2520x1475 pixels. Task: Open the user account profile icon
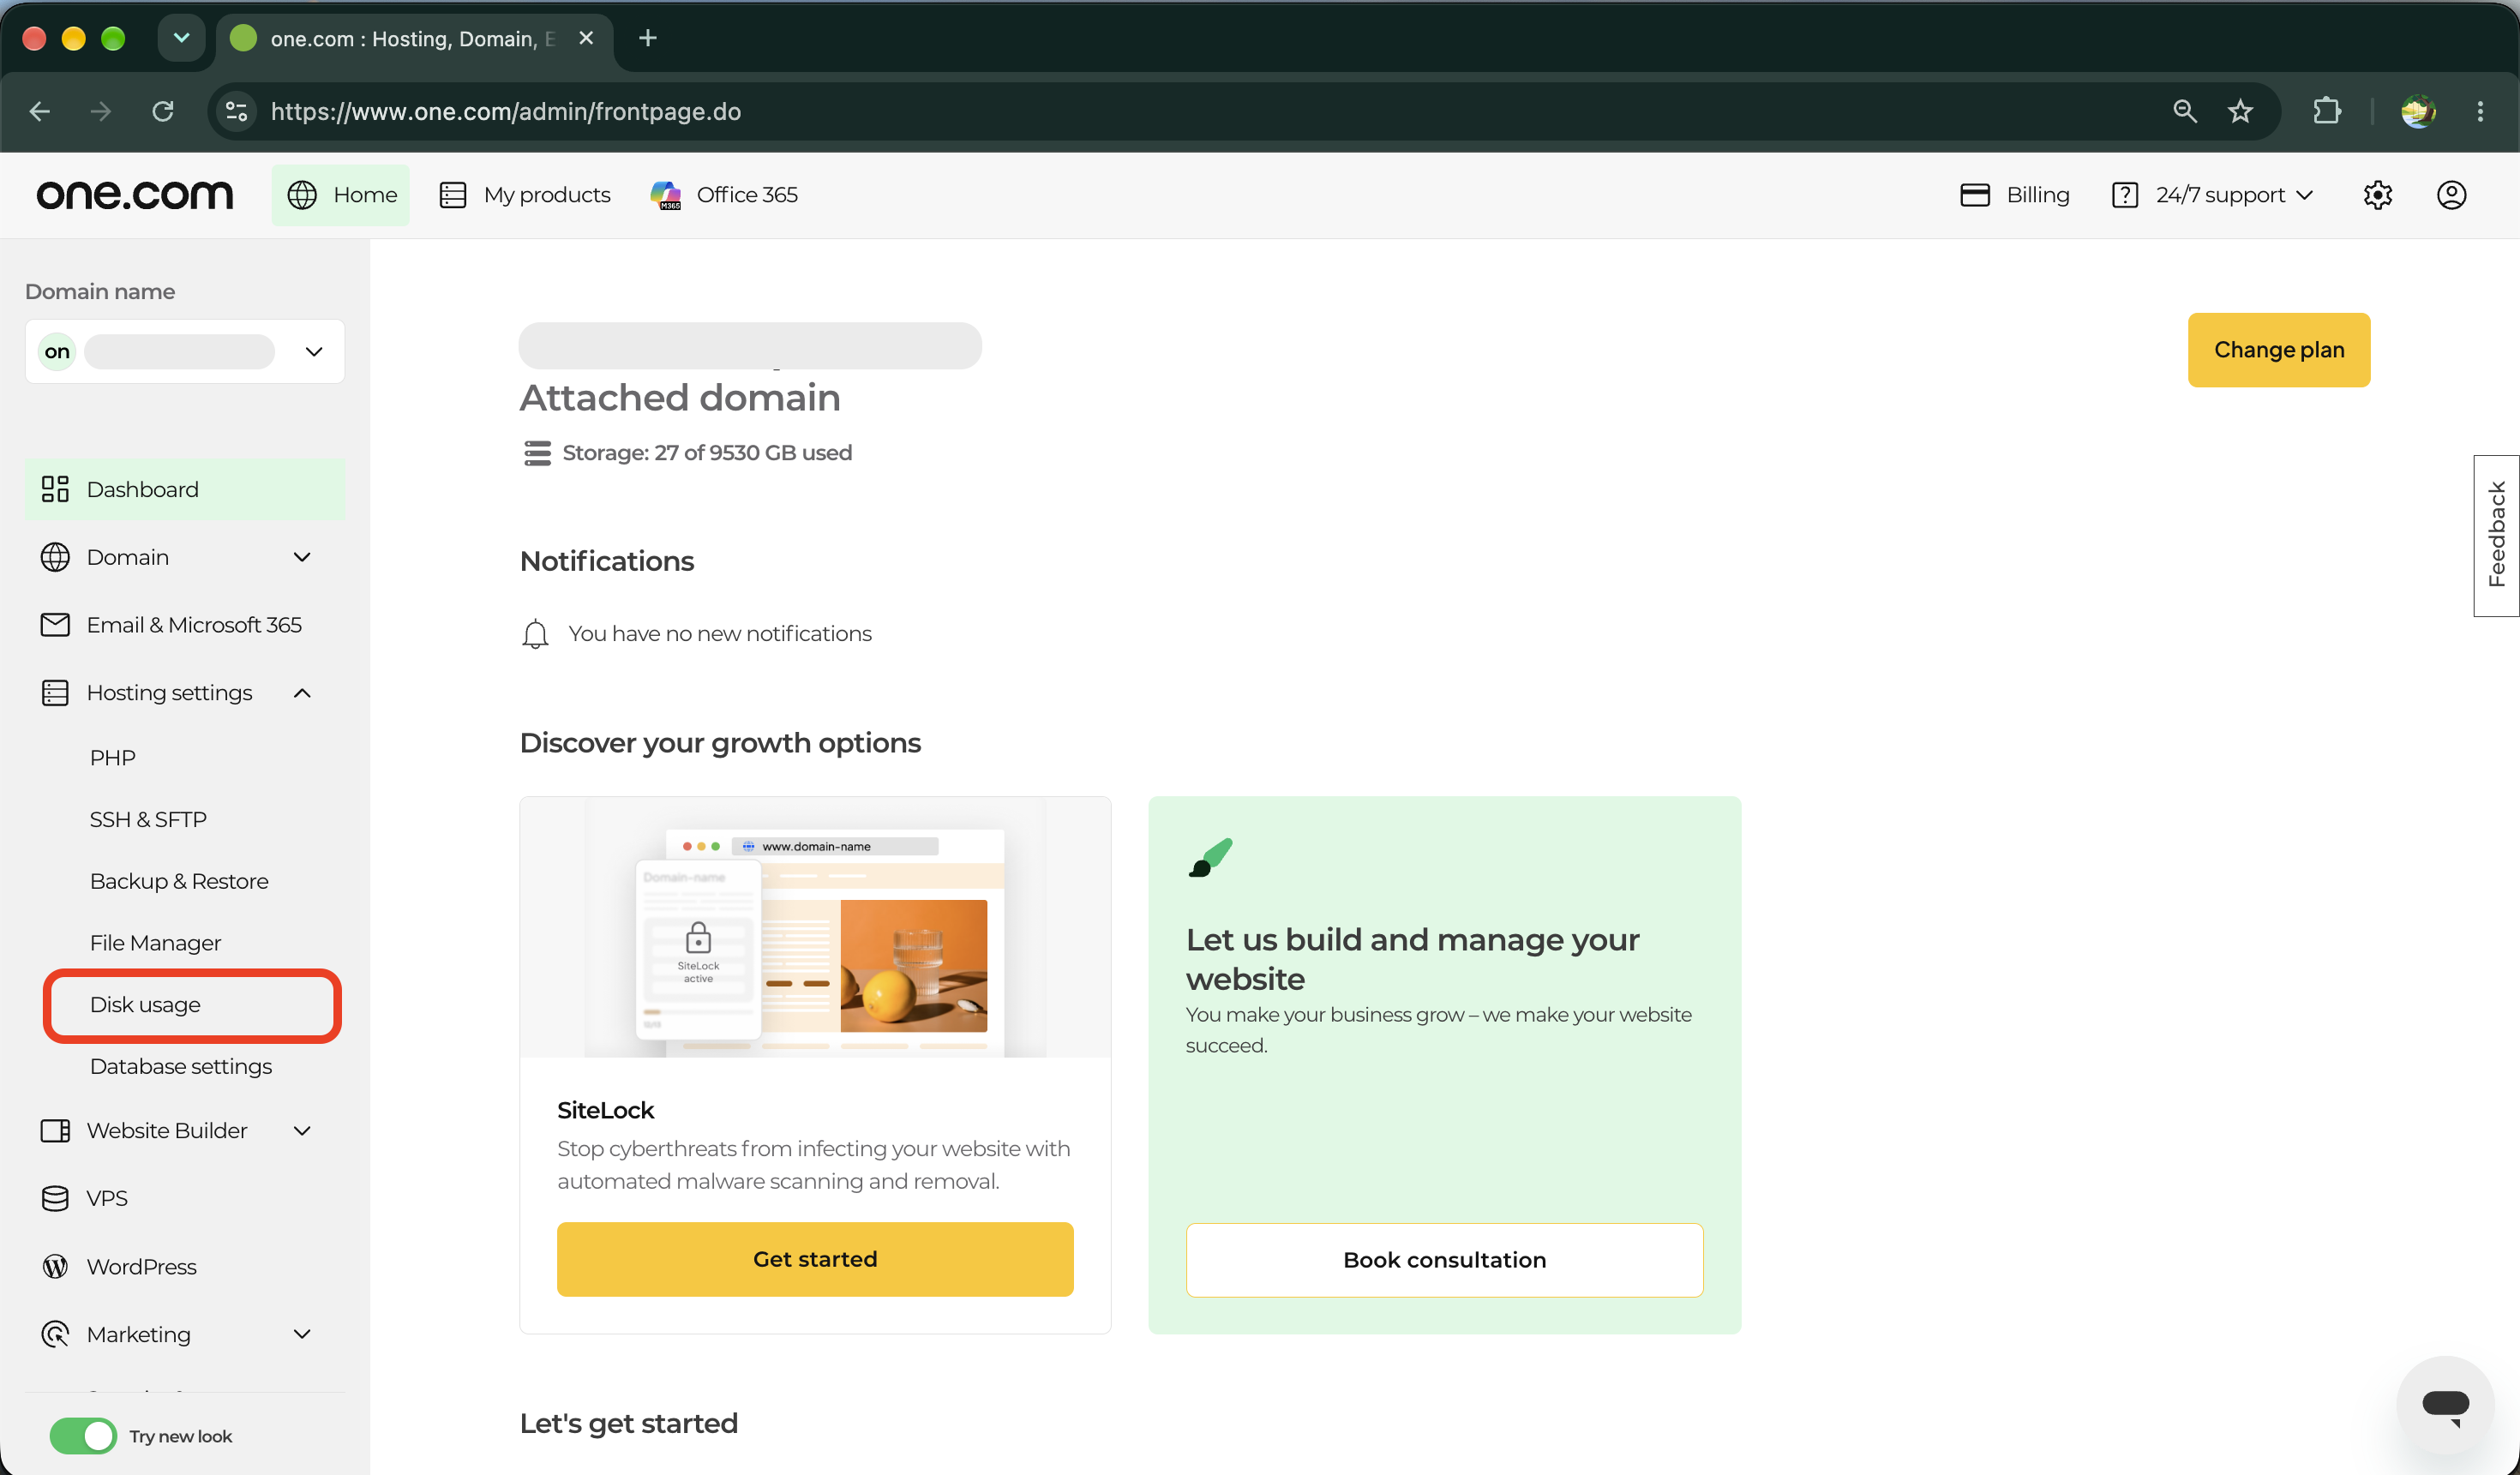coord(2451,195)
